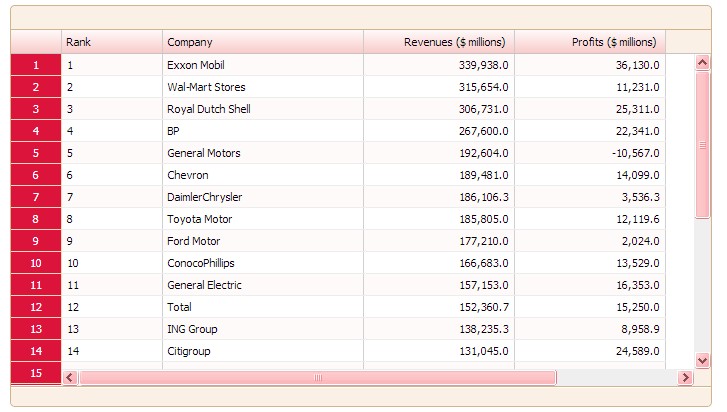727x412 pixels.
Task: Select row header number 5
Action: 36,153
